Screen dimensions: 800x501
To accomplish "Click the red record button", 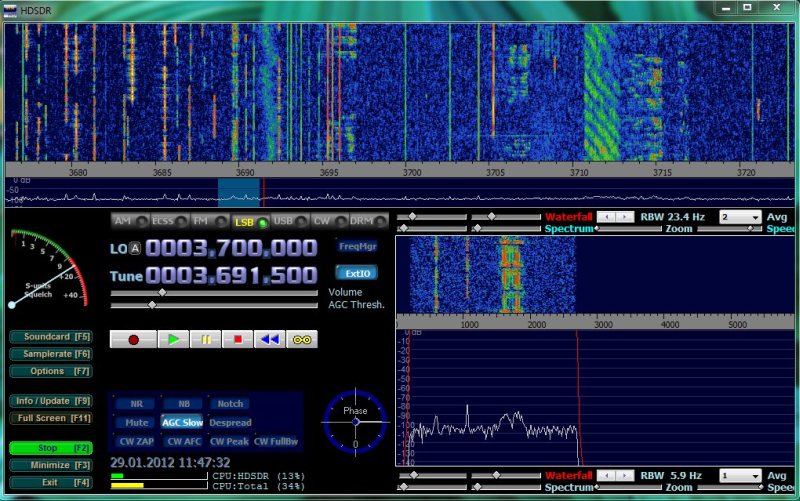I will pyautogui.click(x=133, y=339).
